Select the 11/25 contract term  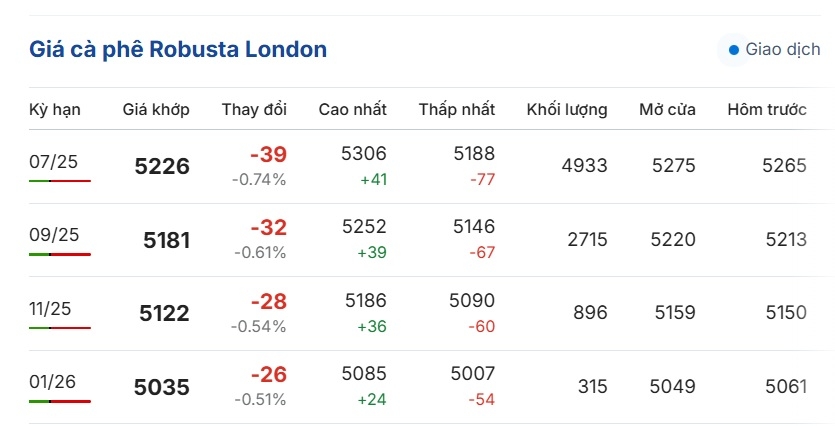pyautogui.click(x=50, y=308)
